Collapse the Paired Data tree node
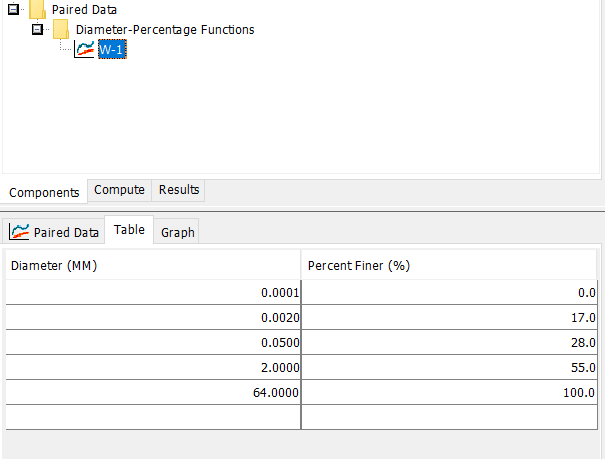This screenshot has width=606, height=459. pyautogui.click(x=13, y=10)
